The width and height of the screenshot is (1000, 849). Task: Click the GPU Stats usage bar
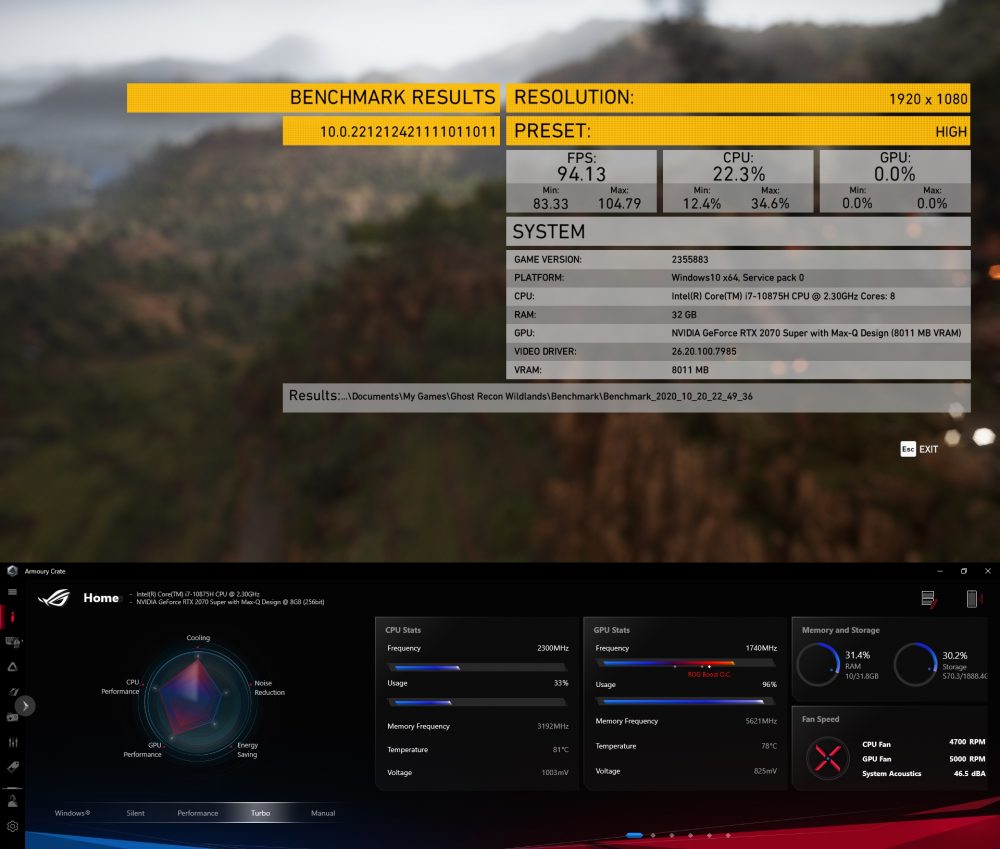click(686, 701)
